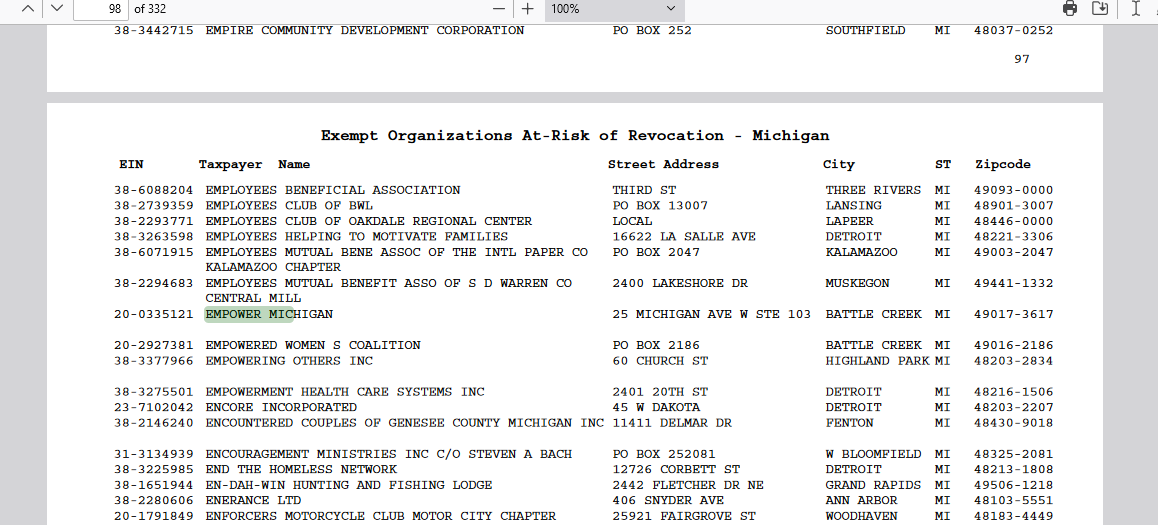
Task: Click city MUSKEGON
Action: (857, 284)
